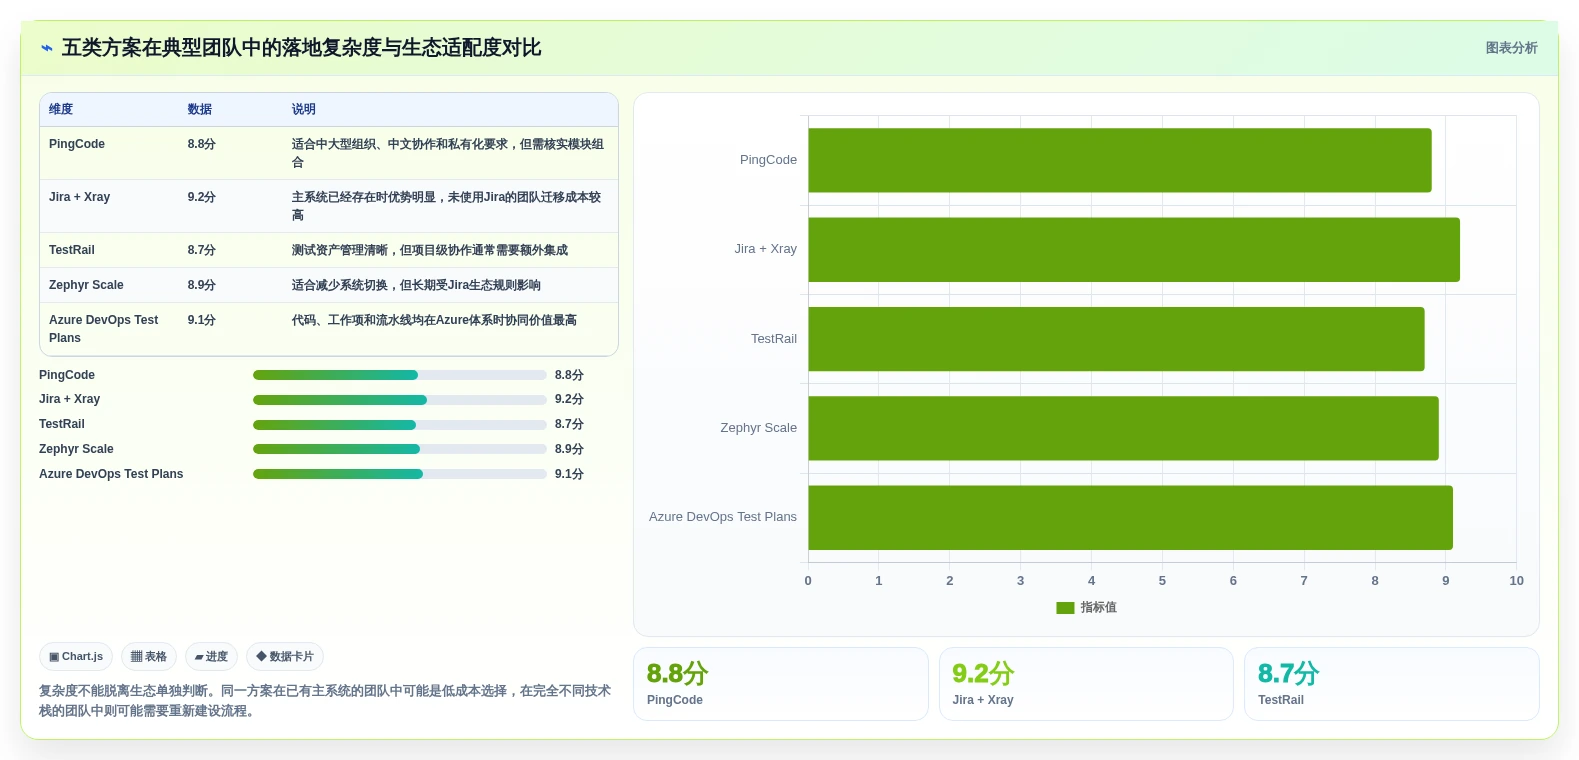The height and width of the screenshot is (760, 1579).
Task: Click the Zephyr Scale progress bar
Action: click(400, 449)
